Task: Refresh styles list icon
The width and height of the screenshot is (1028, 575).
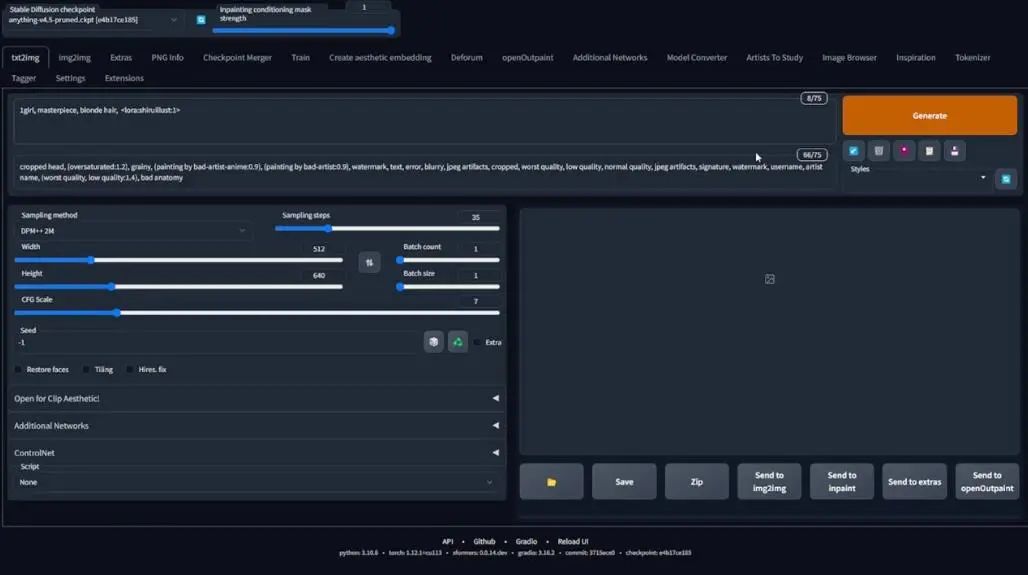Action: (x=1006, y=179)
